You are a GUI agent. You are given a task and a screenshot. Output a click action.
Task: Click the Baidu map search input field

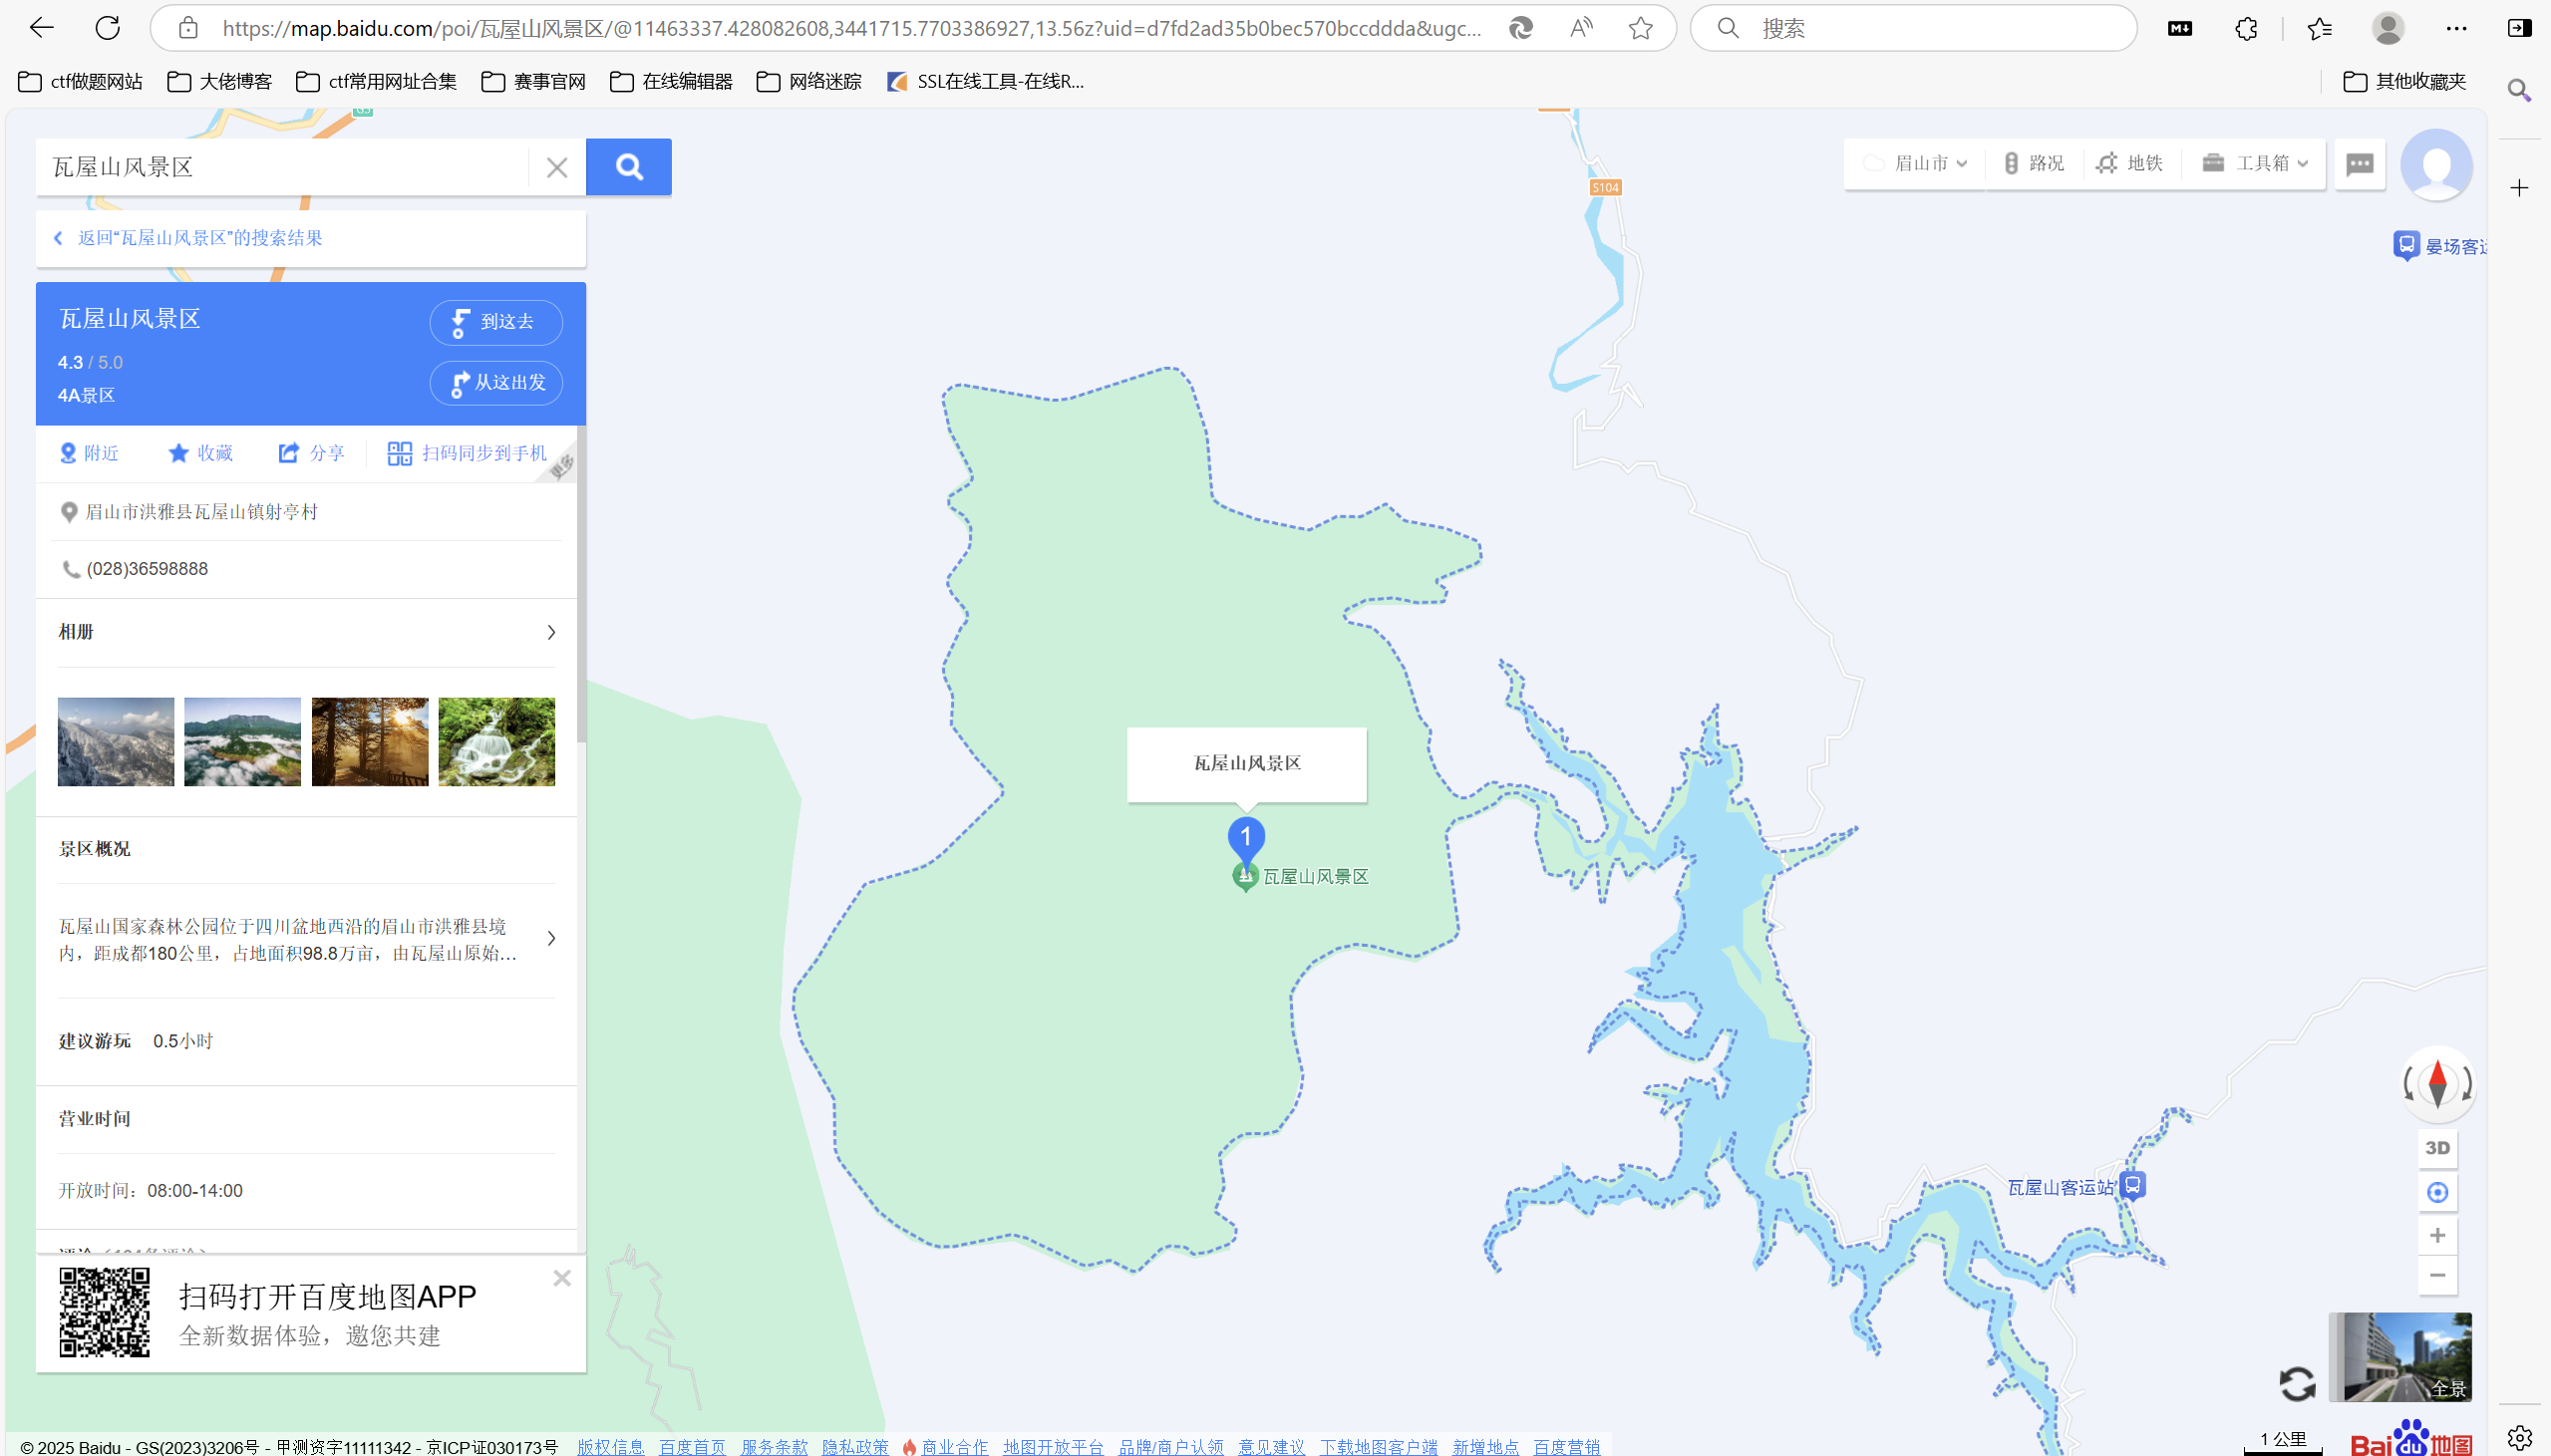point(283,167)
